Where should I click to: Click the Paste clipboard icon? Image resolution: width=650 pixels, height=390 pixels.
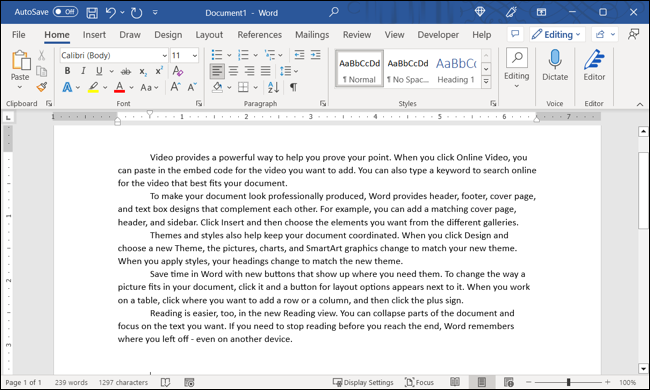coord(21,61)
